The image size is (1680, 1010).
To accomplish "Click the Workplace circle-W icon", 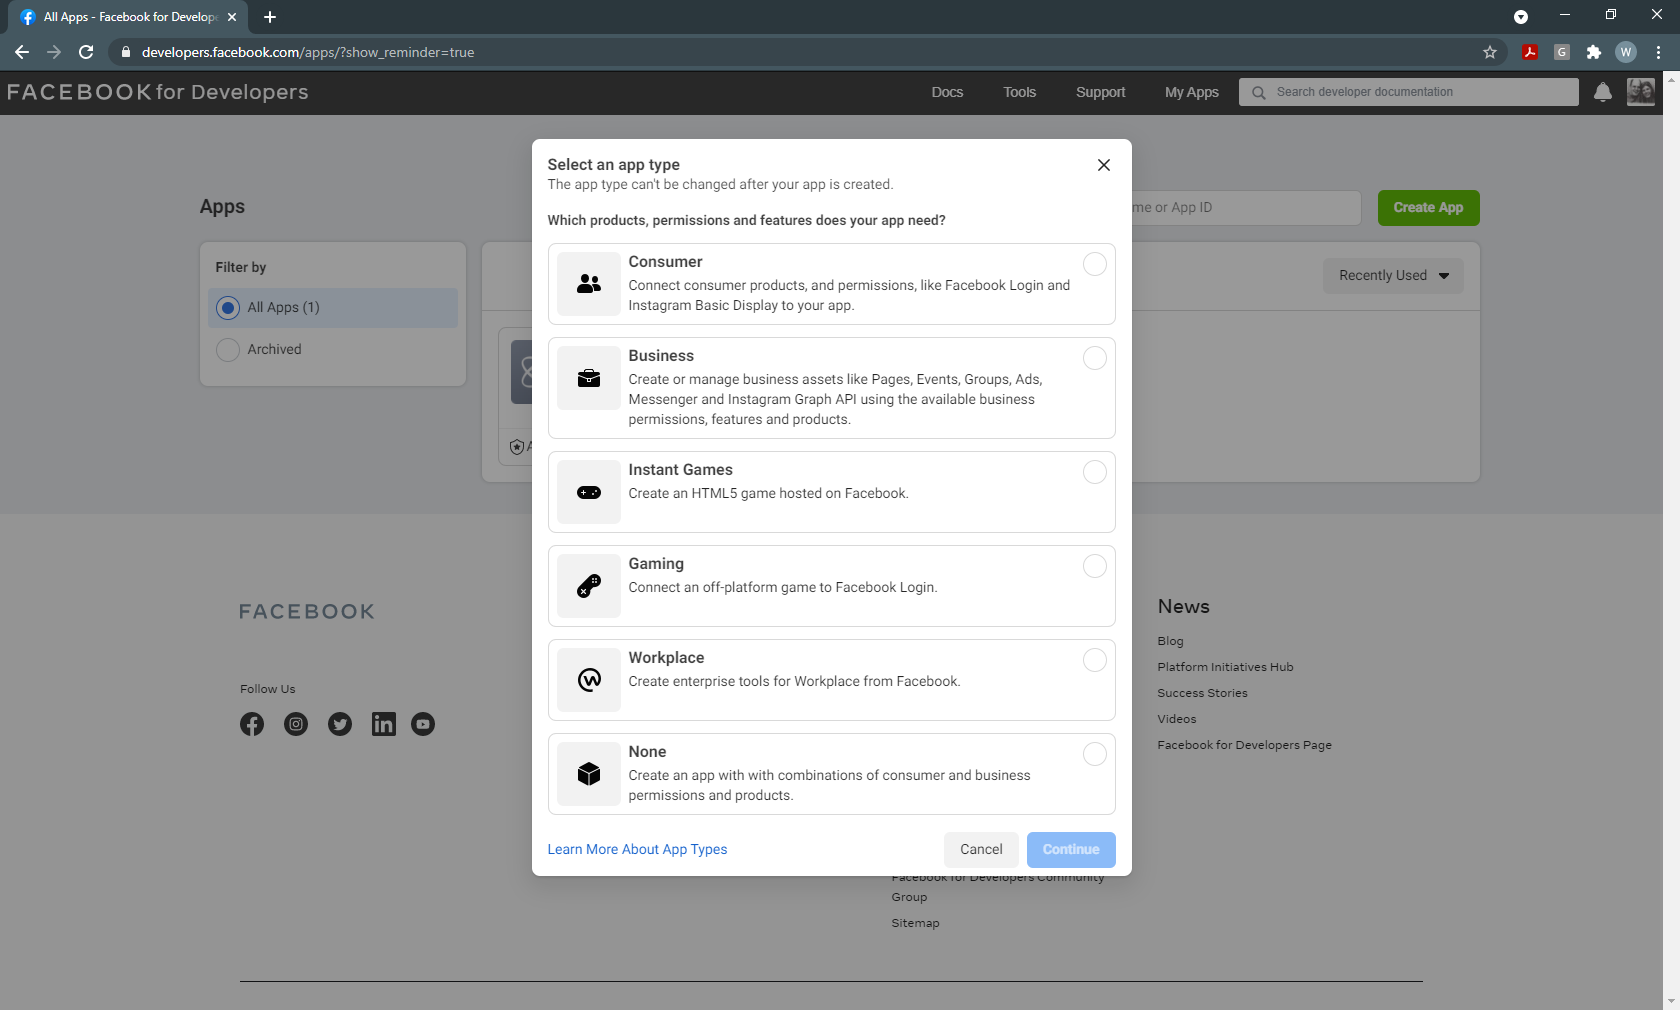I will [588, 680].
